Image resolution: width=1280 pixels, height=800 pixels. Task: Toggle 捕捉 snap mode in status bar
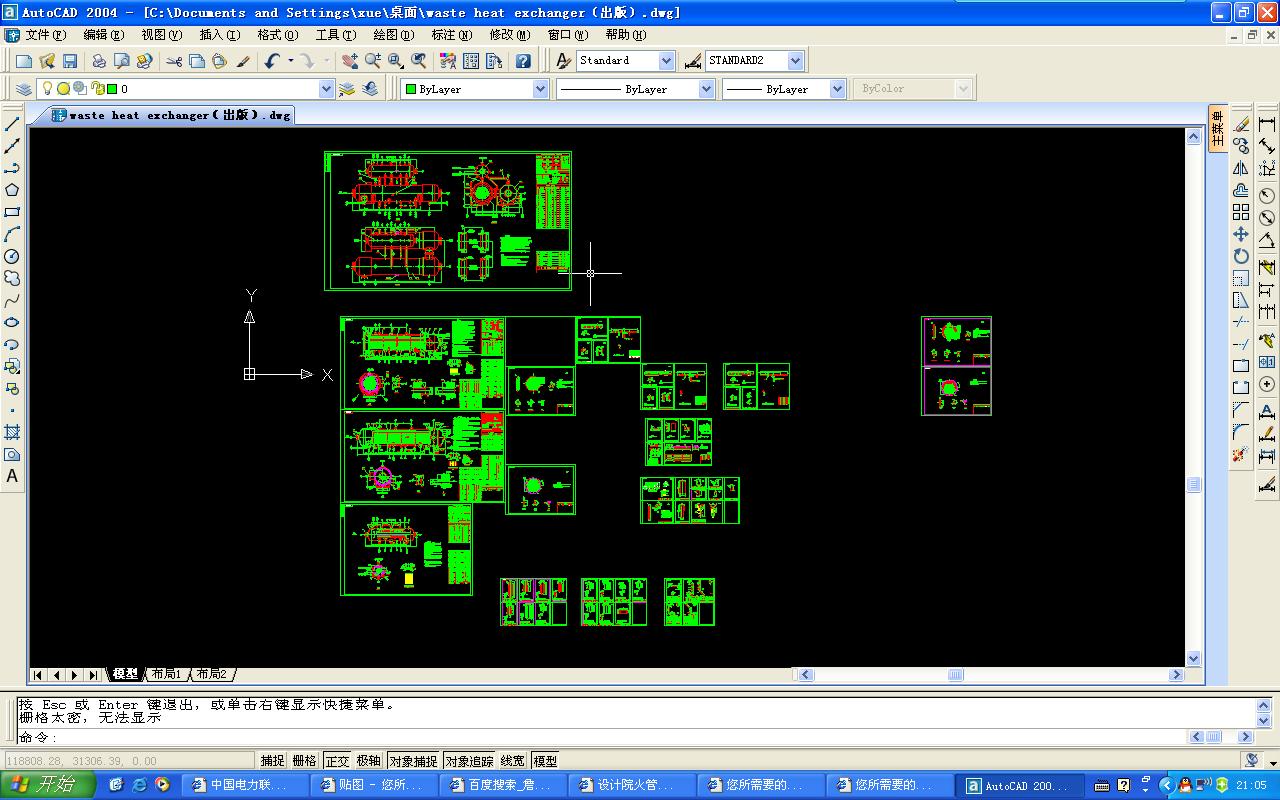pyautogui.click(x=272, y=761)
